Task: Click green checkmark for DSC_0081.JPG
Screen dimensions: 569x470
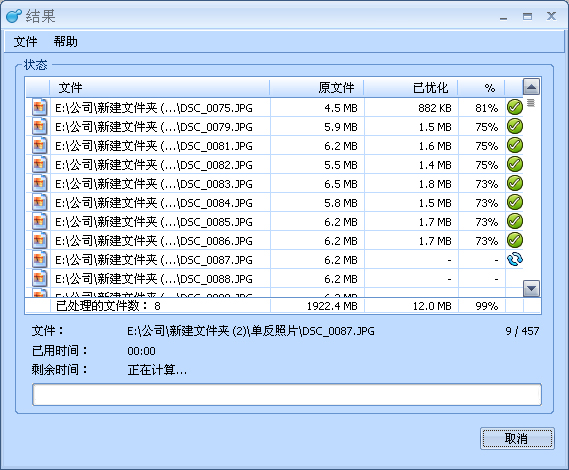Action: pyautogui.click(x=515, y=145)
